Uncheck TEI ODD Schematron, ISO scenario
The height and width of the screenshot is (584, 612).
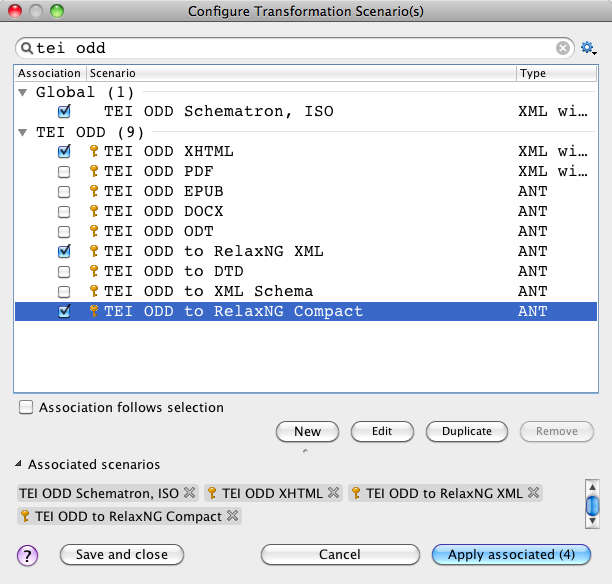[64, 112]
